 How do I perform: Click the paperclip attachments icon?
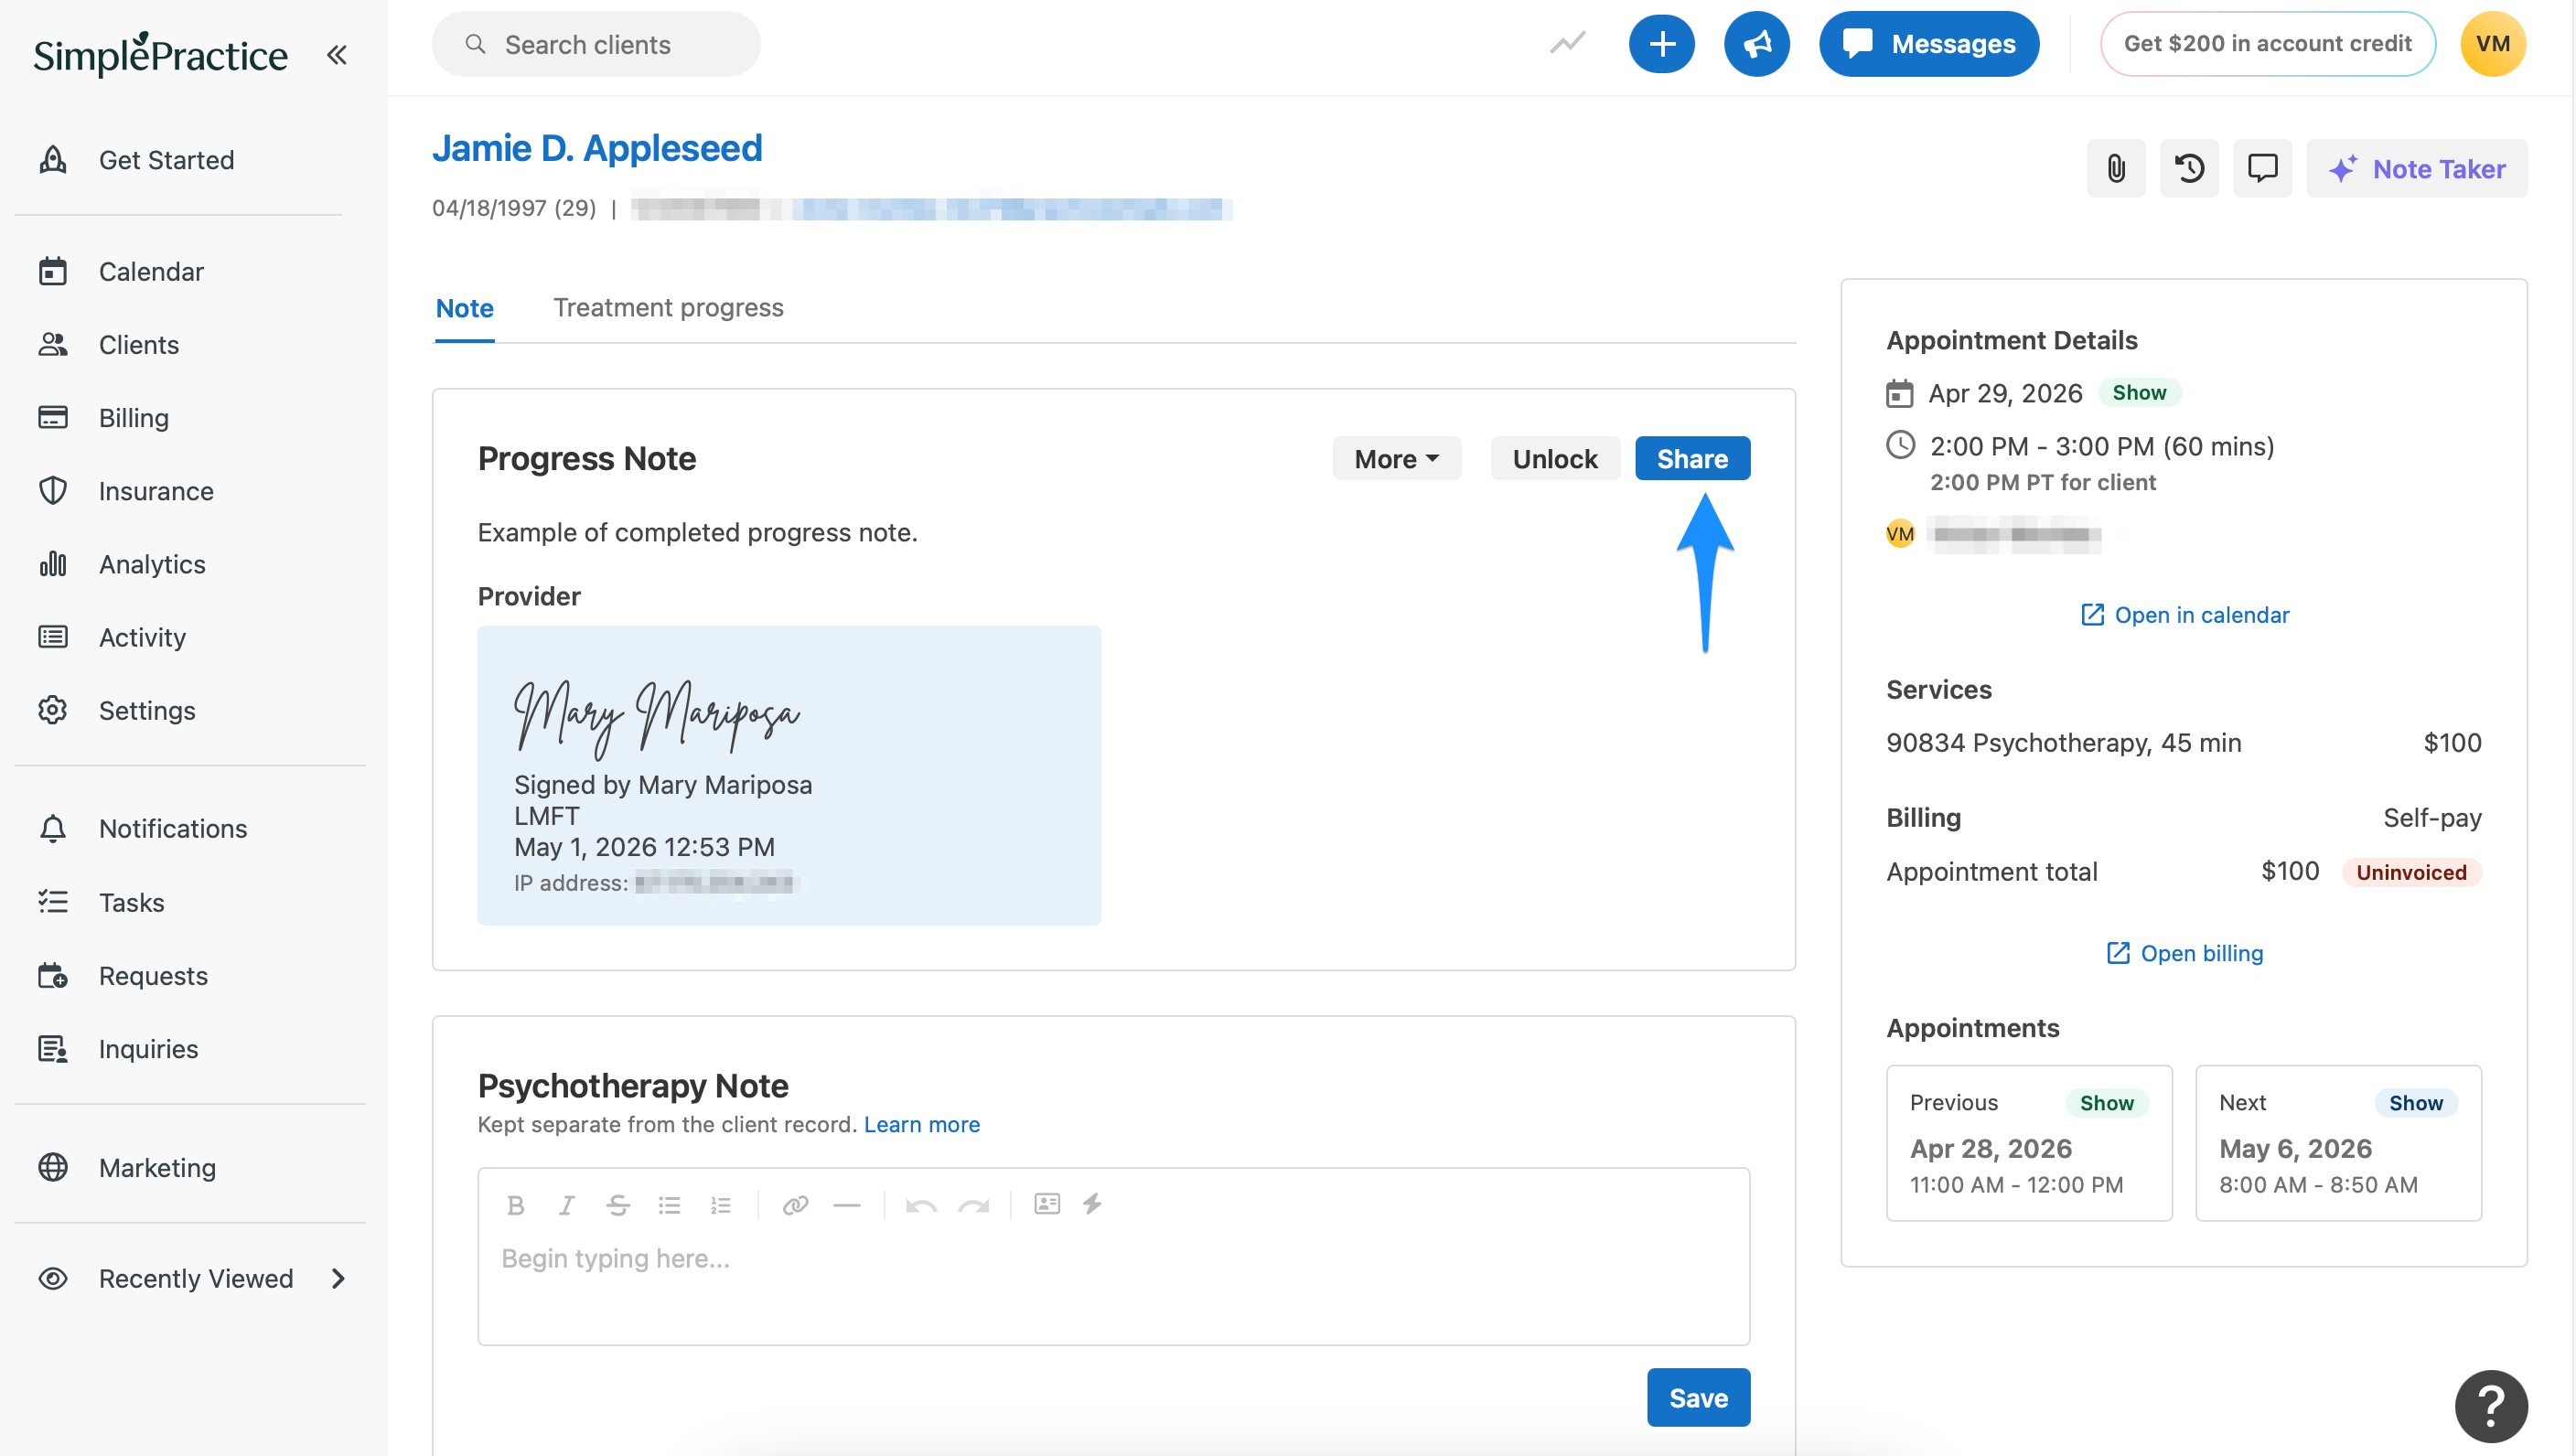click(x=2115, y=168)
